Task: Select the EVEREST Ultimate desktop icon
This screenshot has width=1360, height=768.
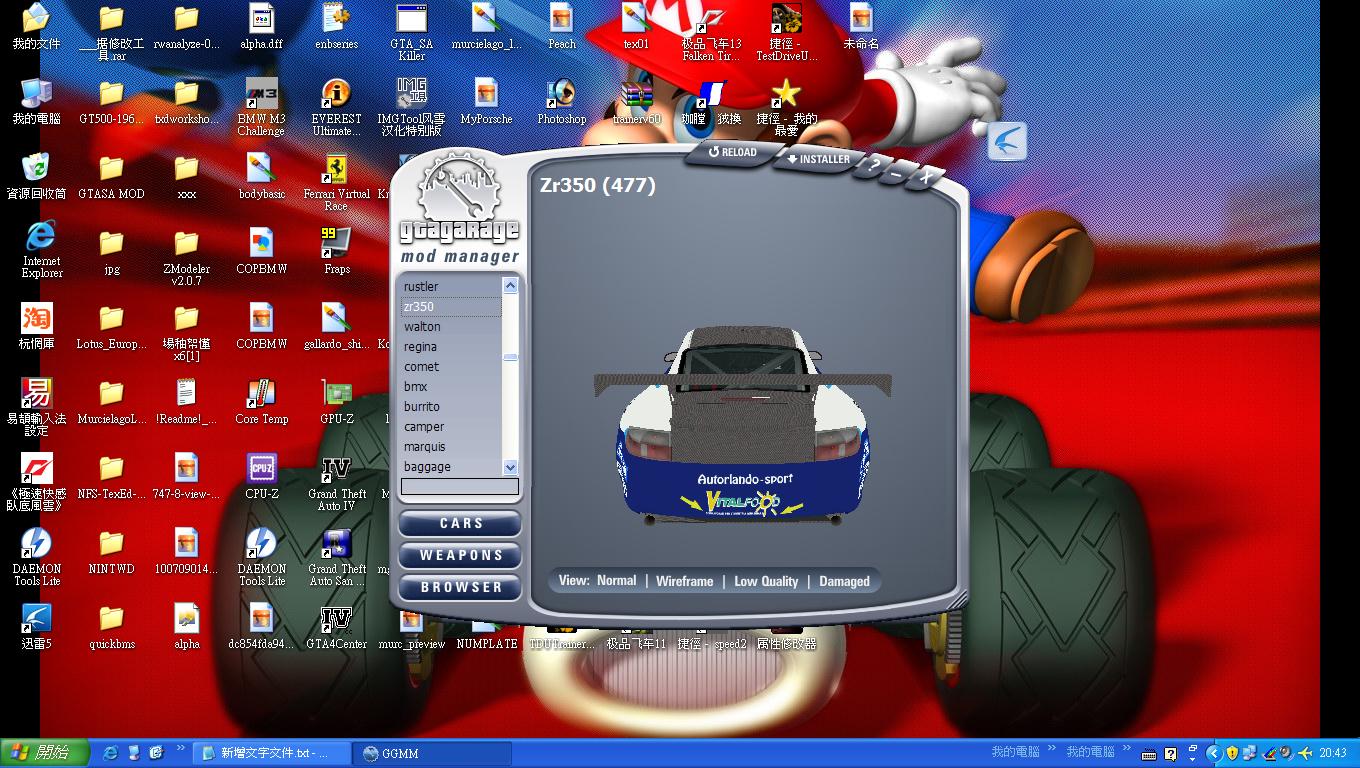Action: pyautogui.click(x=336, y=107)
